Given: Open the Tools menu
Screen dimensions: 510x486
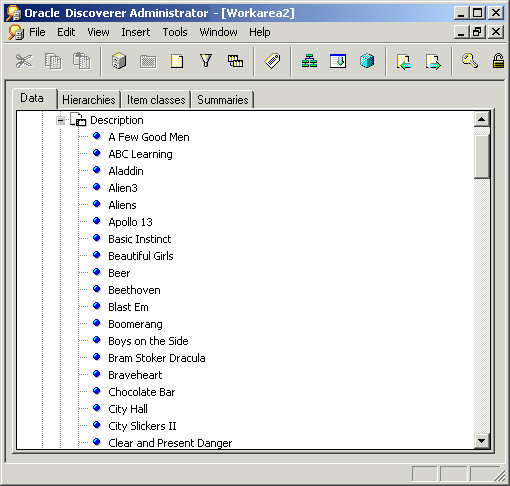Looking at the screenshot, I should pos(175,32).
